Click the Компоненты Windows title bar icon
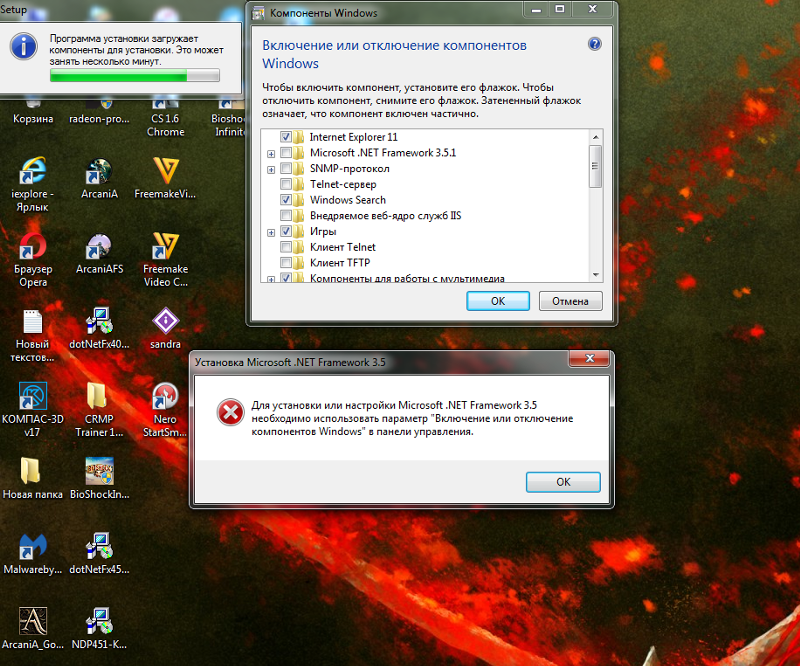The width and height of the screenshot is (800, 666). 258,13
